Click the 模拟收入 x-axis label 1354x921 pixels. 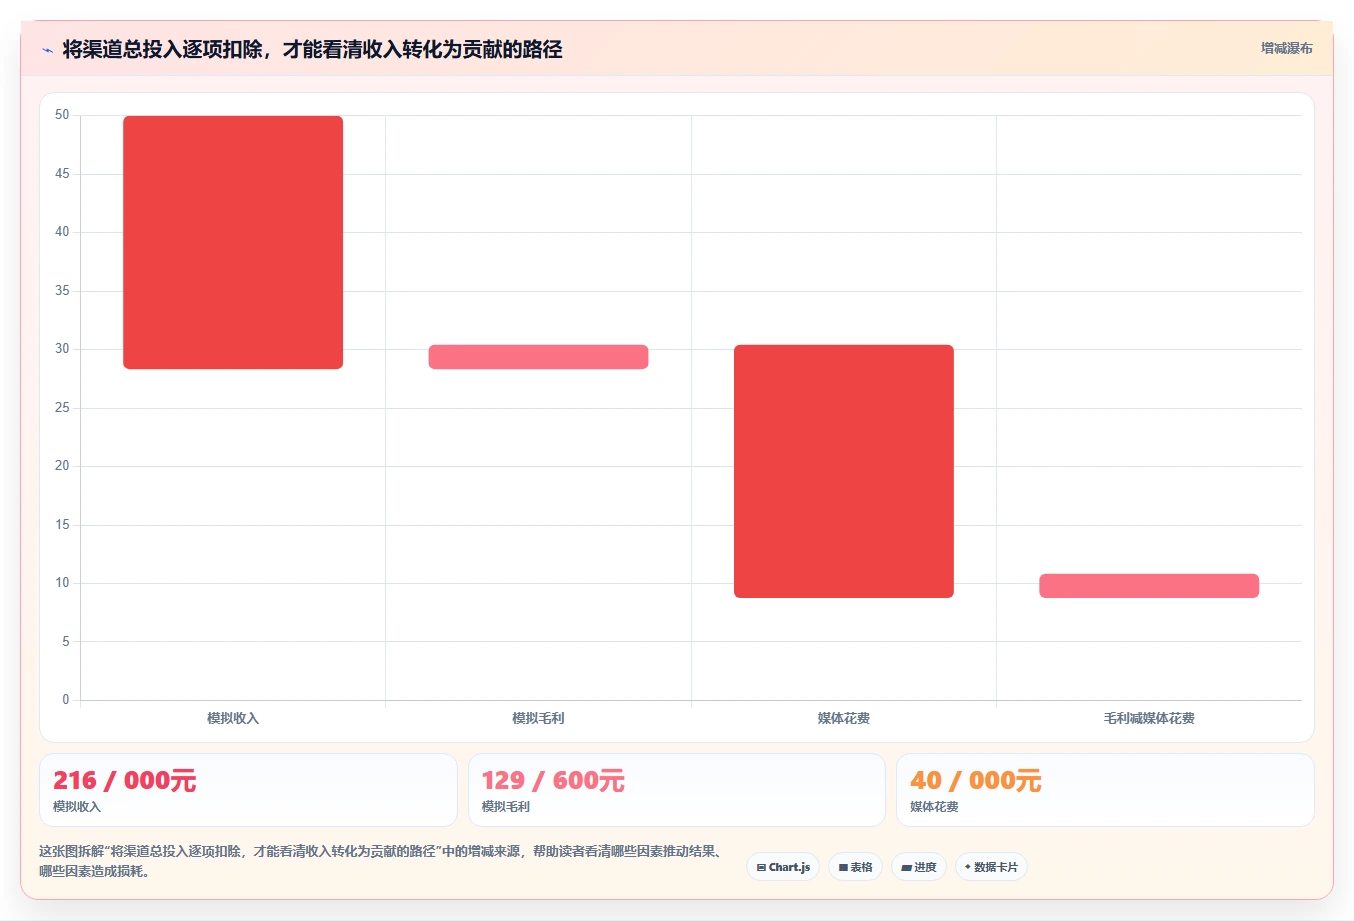(233, 718)
